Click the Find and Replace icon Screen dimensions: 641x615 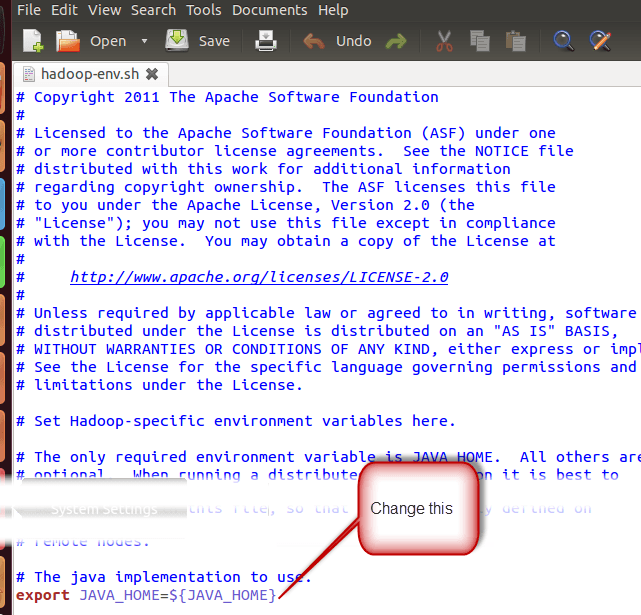(x=600, y=41)
